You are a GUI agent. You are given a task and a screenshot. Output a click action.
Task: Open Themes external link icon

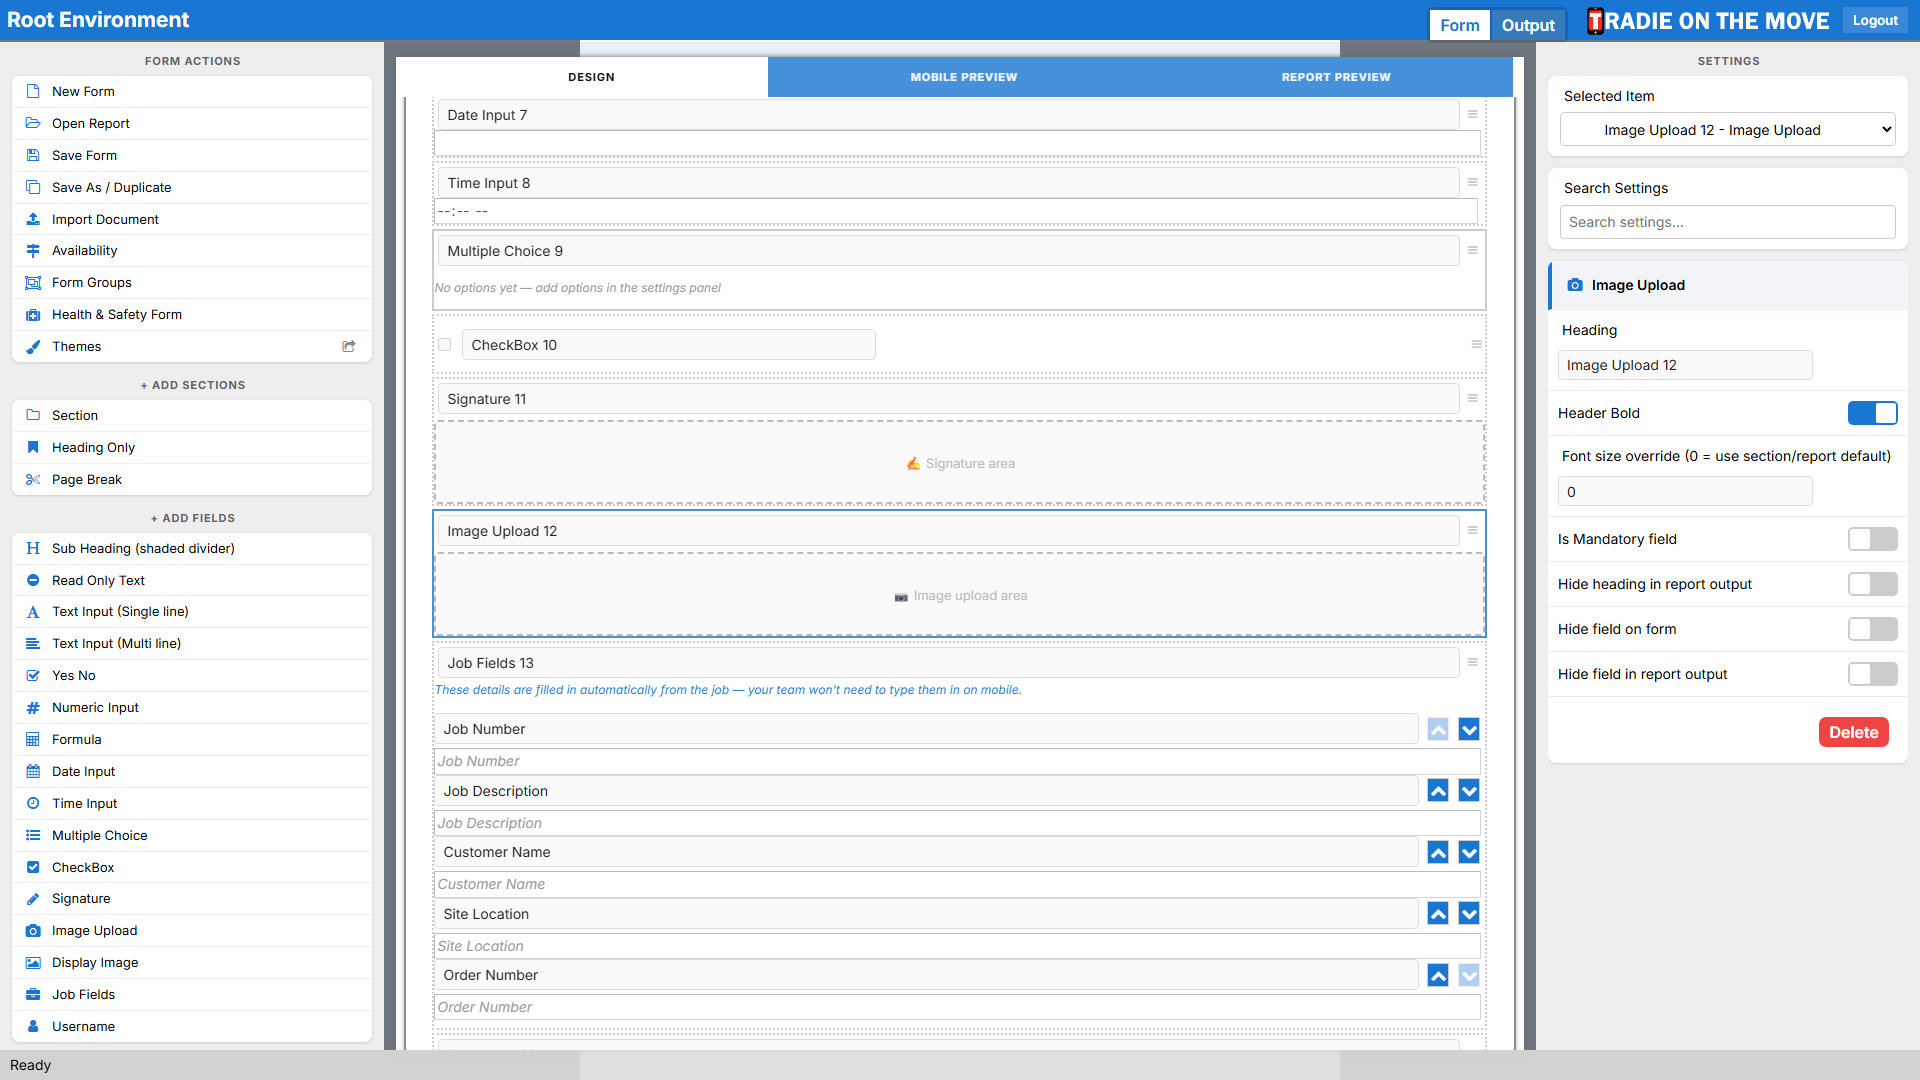coord(349,347)
